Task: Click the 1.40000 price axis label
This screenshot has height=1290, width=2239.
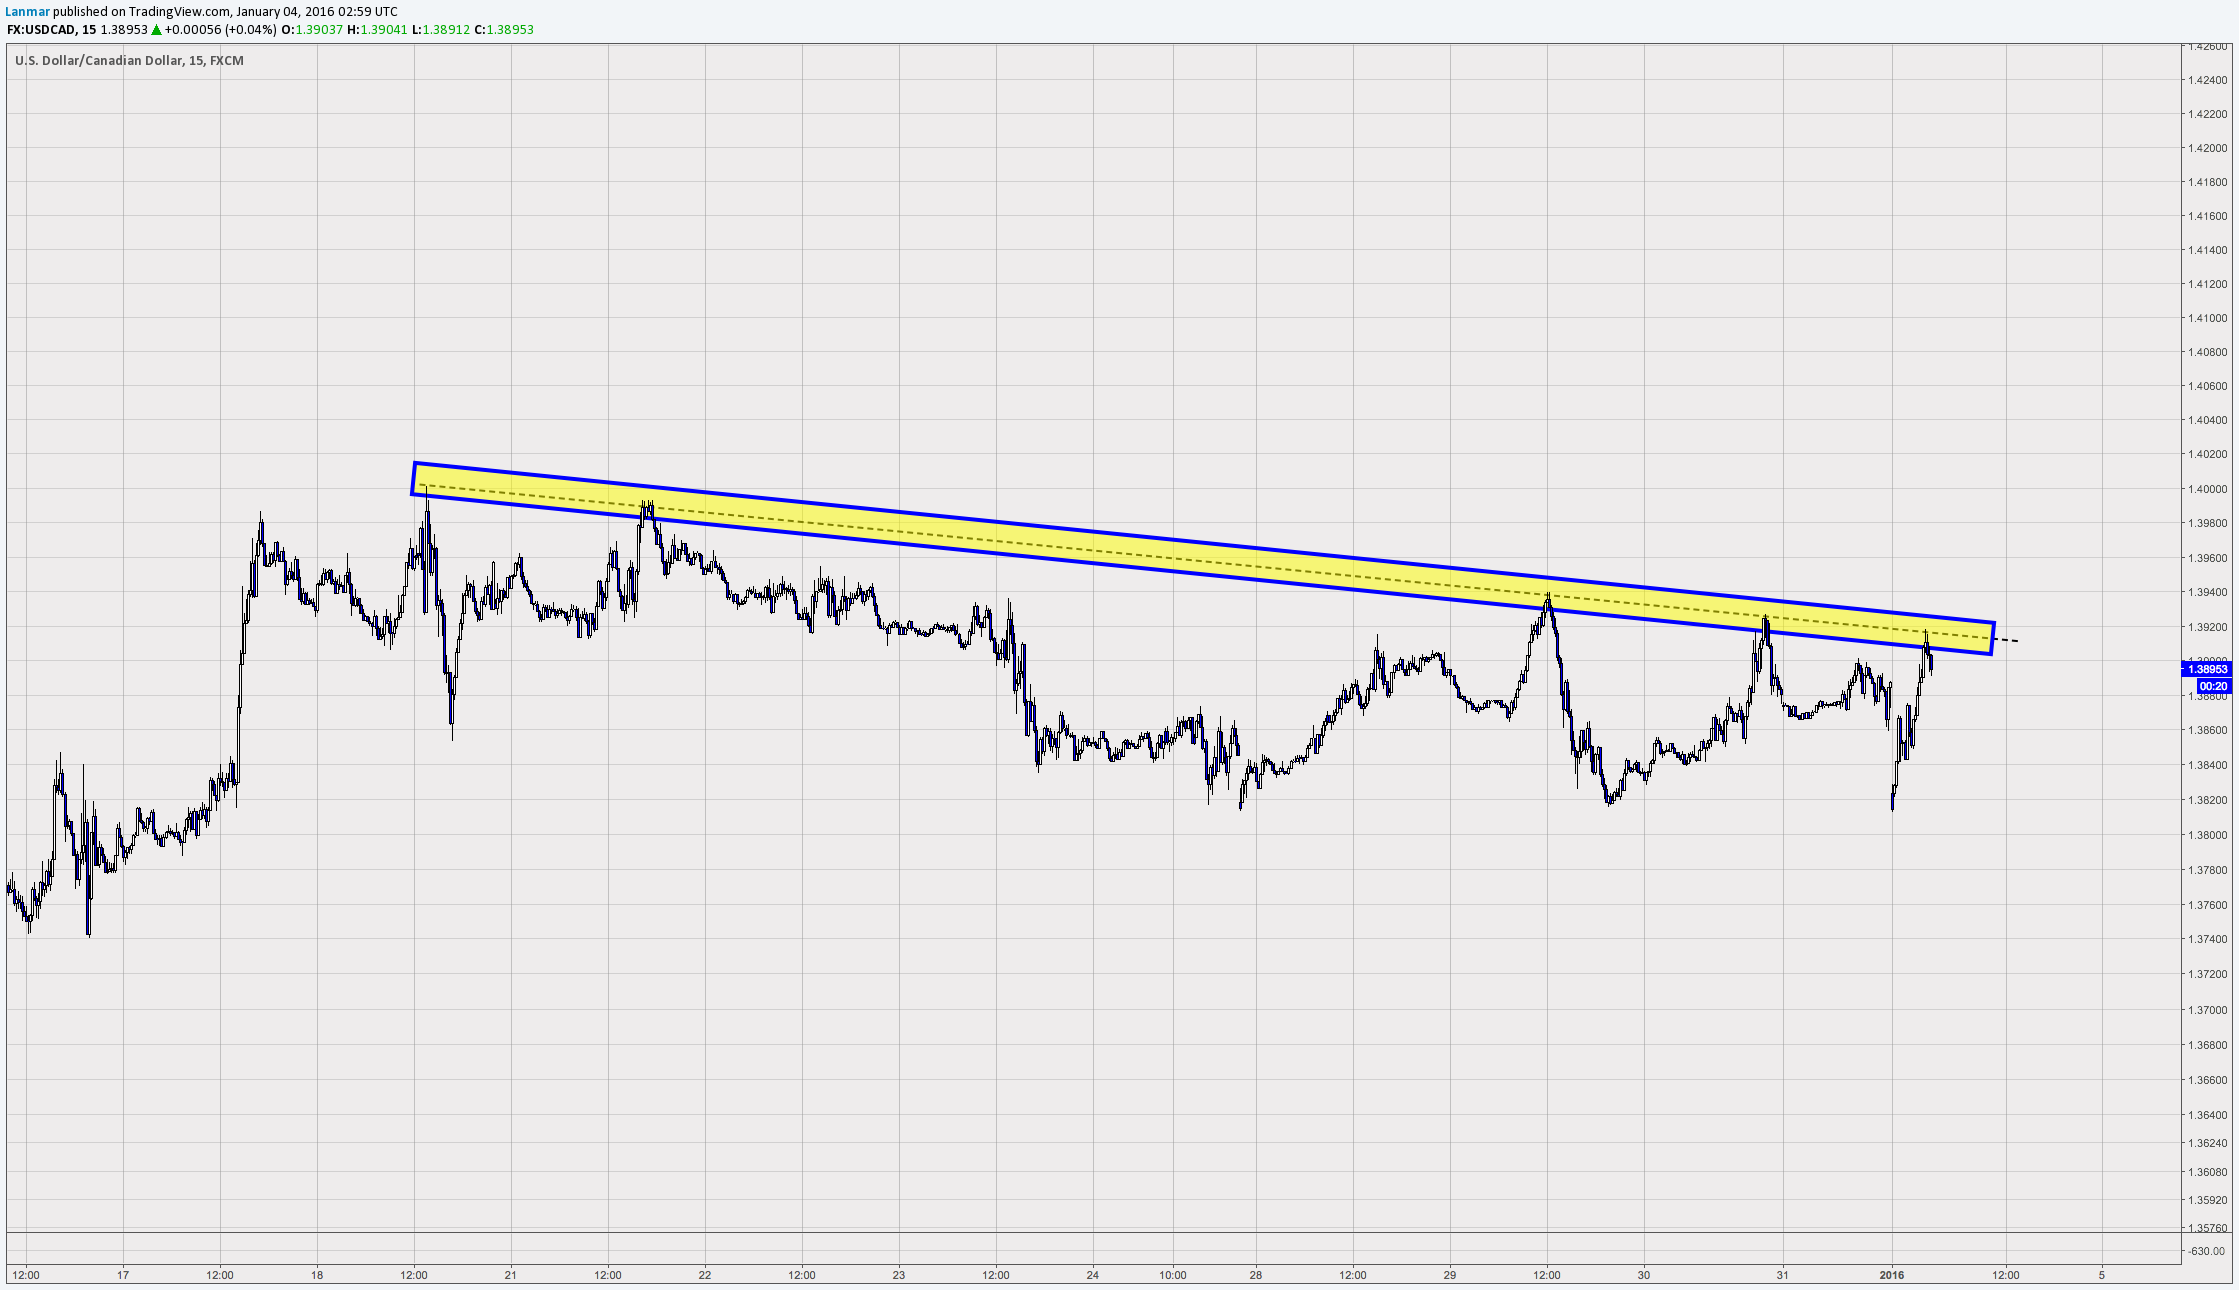Action: pyautogui.click(x=2207, y=489)
